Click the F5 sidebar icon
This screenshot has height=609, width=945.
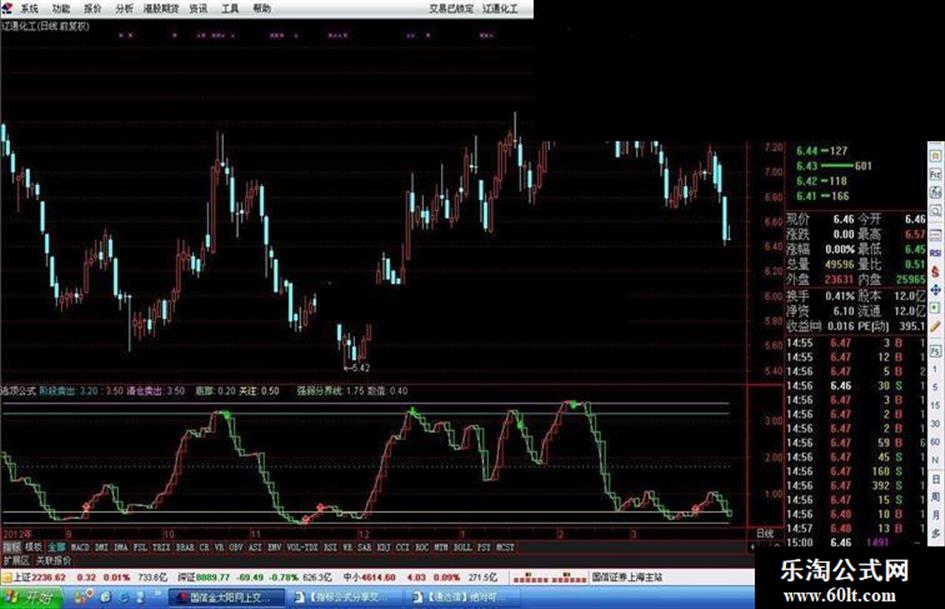pyautogui.click(x=936, y=350)
